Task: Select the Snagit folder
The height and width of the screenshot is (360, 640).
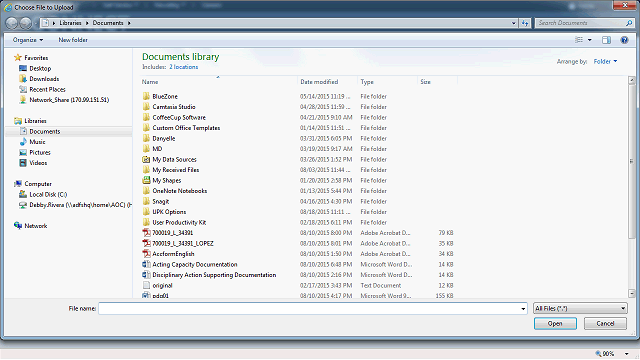Action: pos(160,201)
